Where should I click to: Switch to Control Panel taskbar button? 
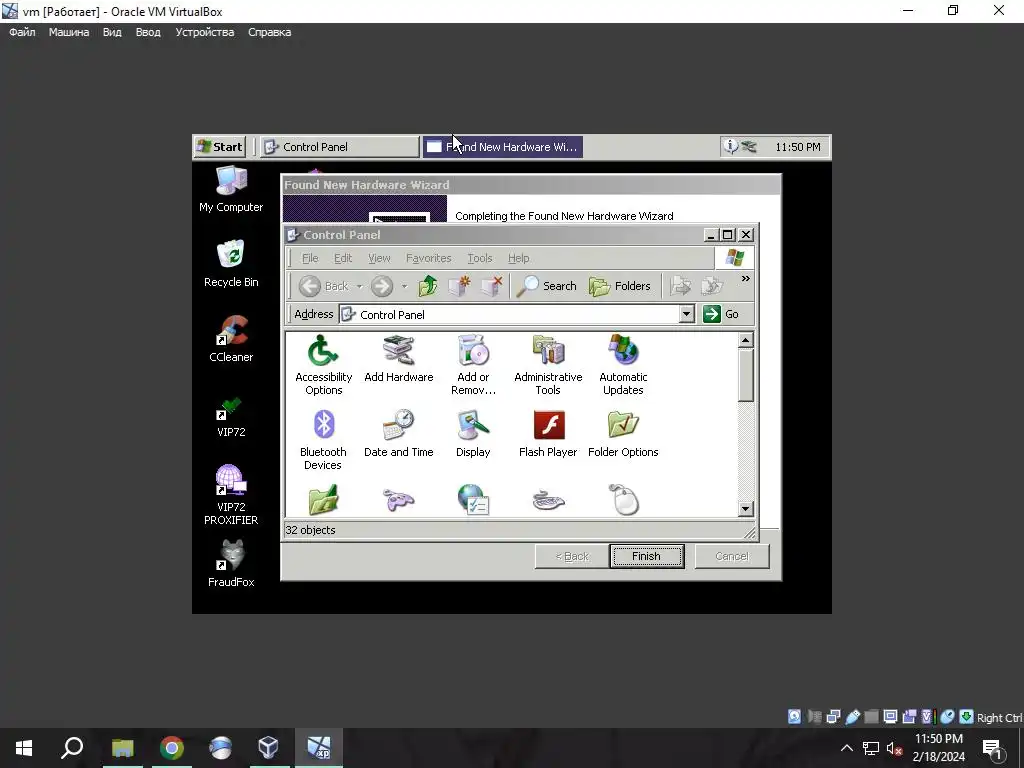pyautogui.click(x=340, y=147)
